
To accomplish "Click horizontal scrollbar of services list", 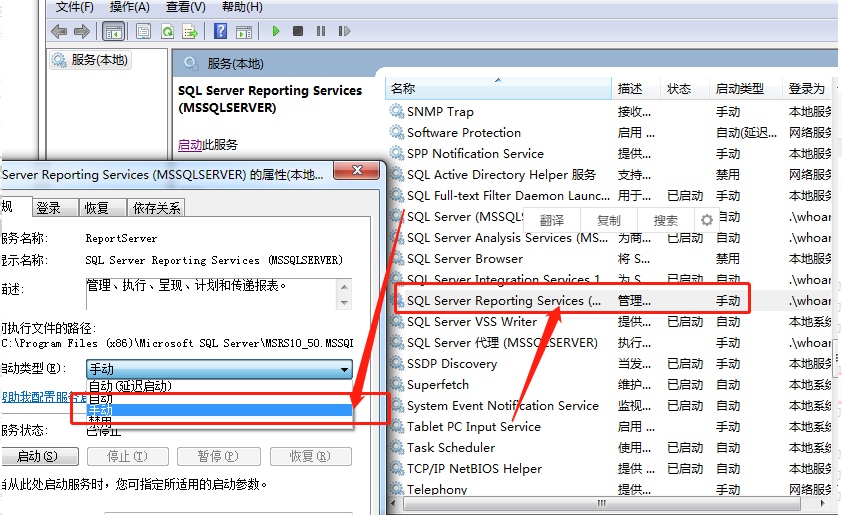I will 601,503.
